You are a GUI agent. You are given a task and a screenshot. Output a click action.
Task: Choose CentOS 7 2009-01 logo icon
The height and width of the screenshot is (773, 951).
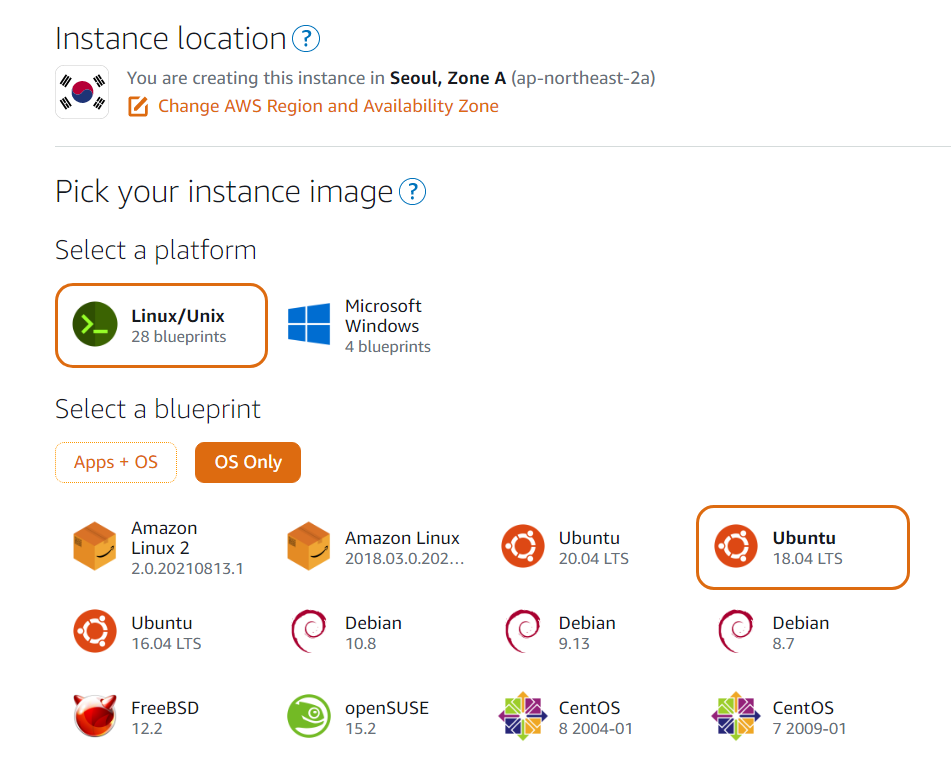[736, 716]
